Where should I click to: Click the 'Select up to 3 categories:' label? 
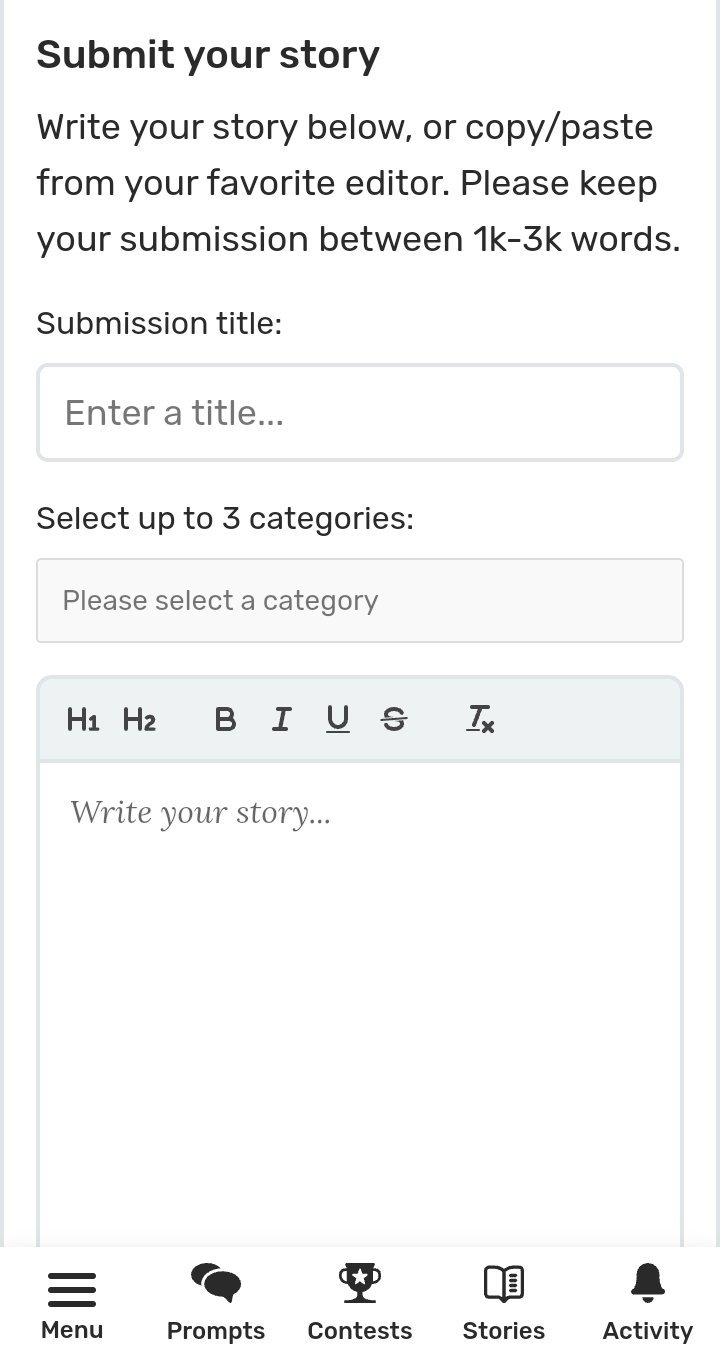pos(225,518)
